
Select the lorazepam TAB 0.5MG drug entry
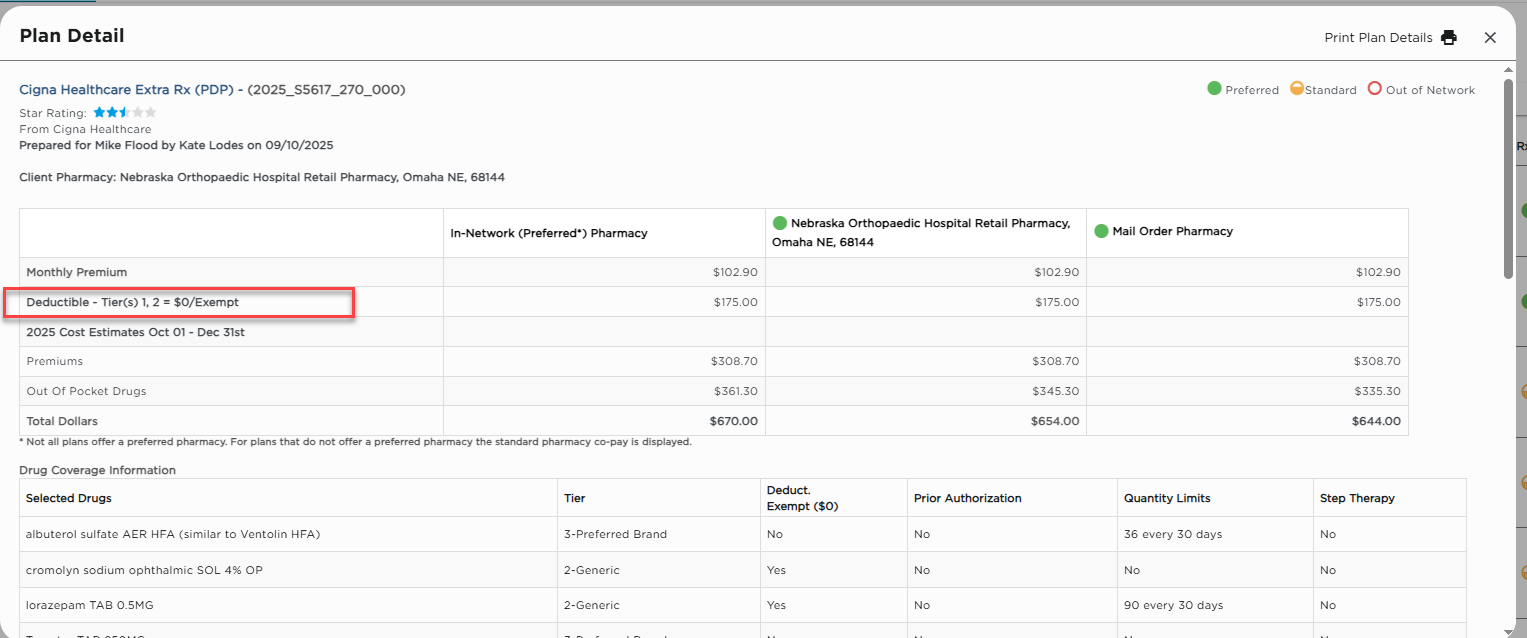pyautogui.click(x=90, y=605)
